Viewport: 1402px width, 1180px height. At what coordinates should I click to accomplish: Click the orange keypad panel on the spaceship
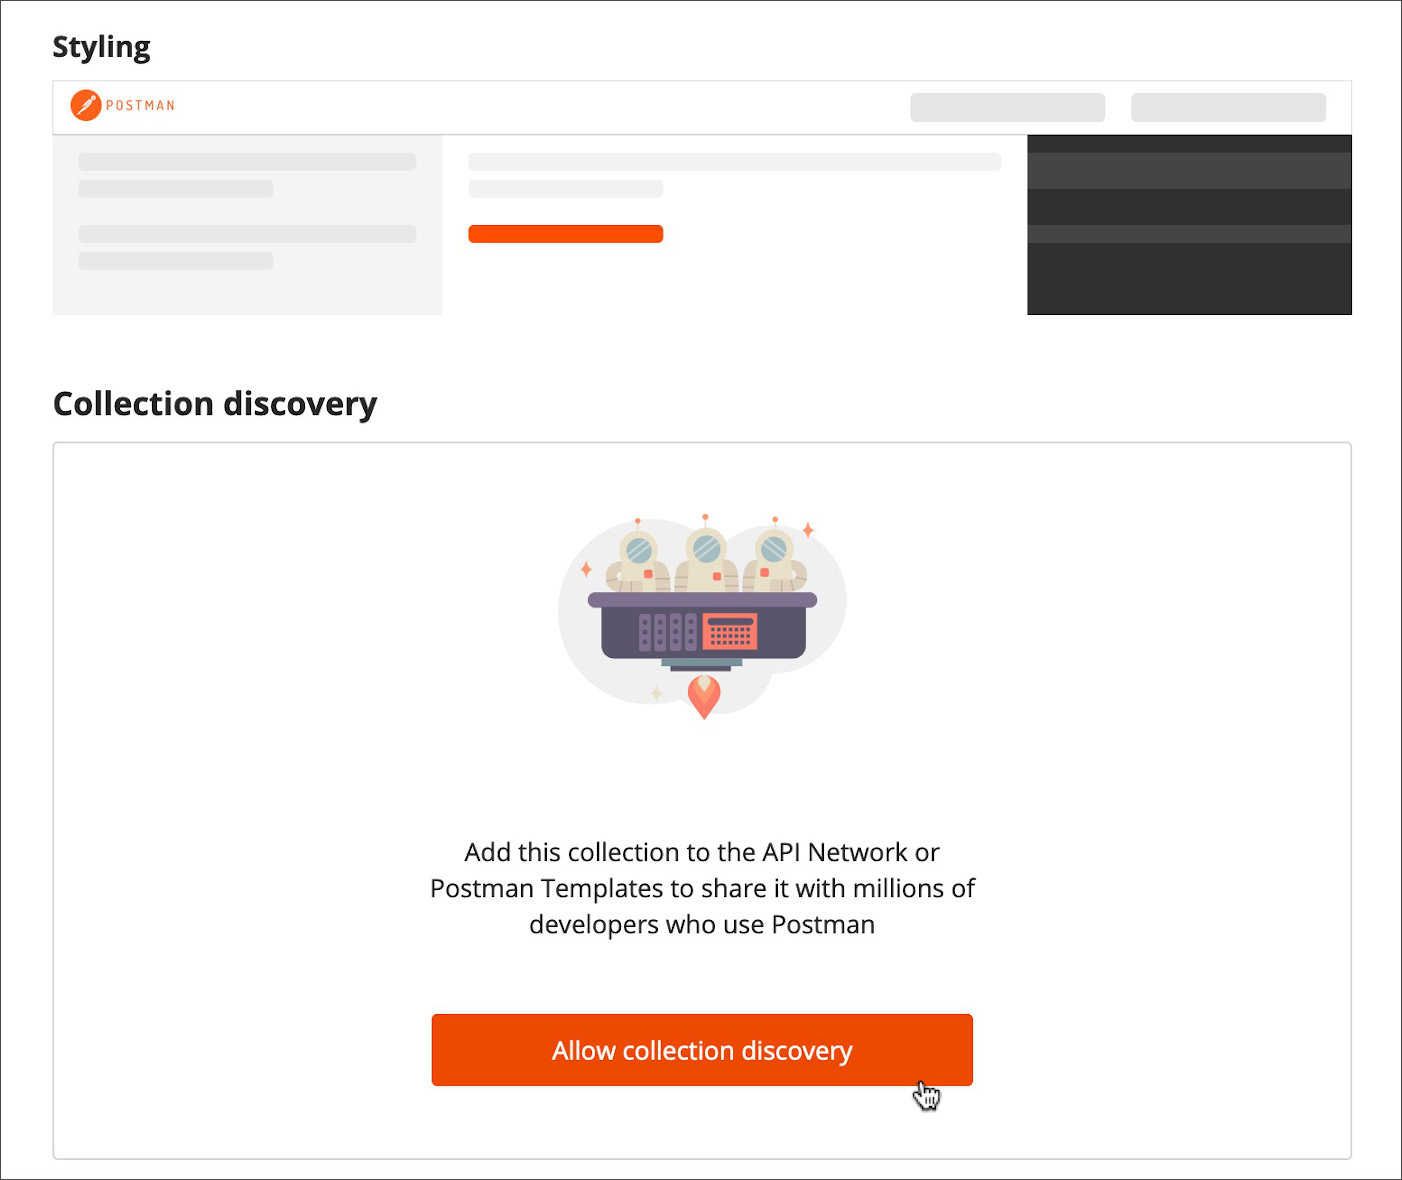[730, 632]
